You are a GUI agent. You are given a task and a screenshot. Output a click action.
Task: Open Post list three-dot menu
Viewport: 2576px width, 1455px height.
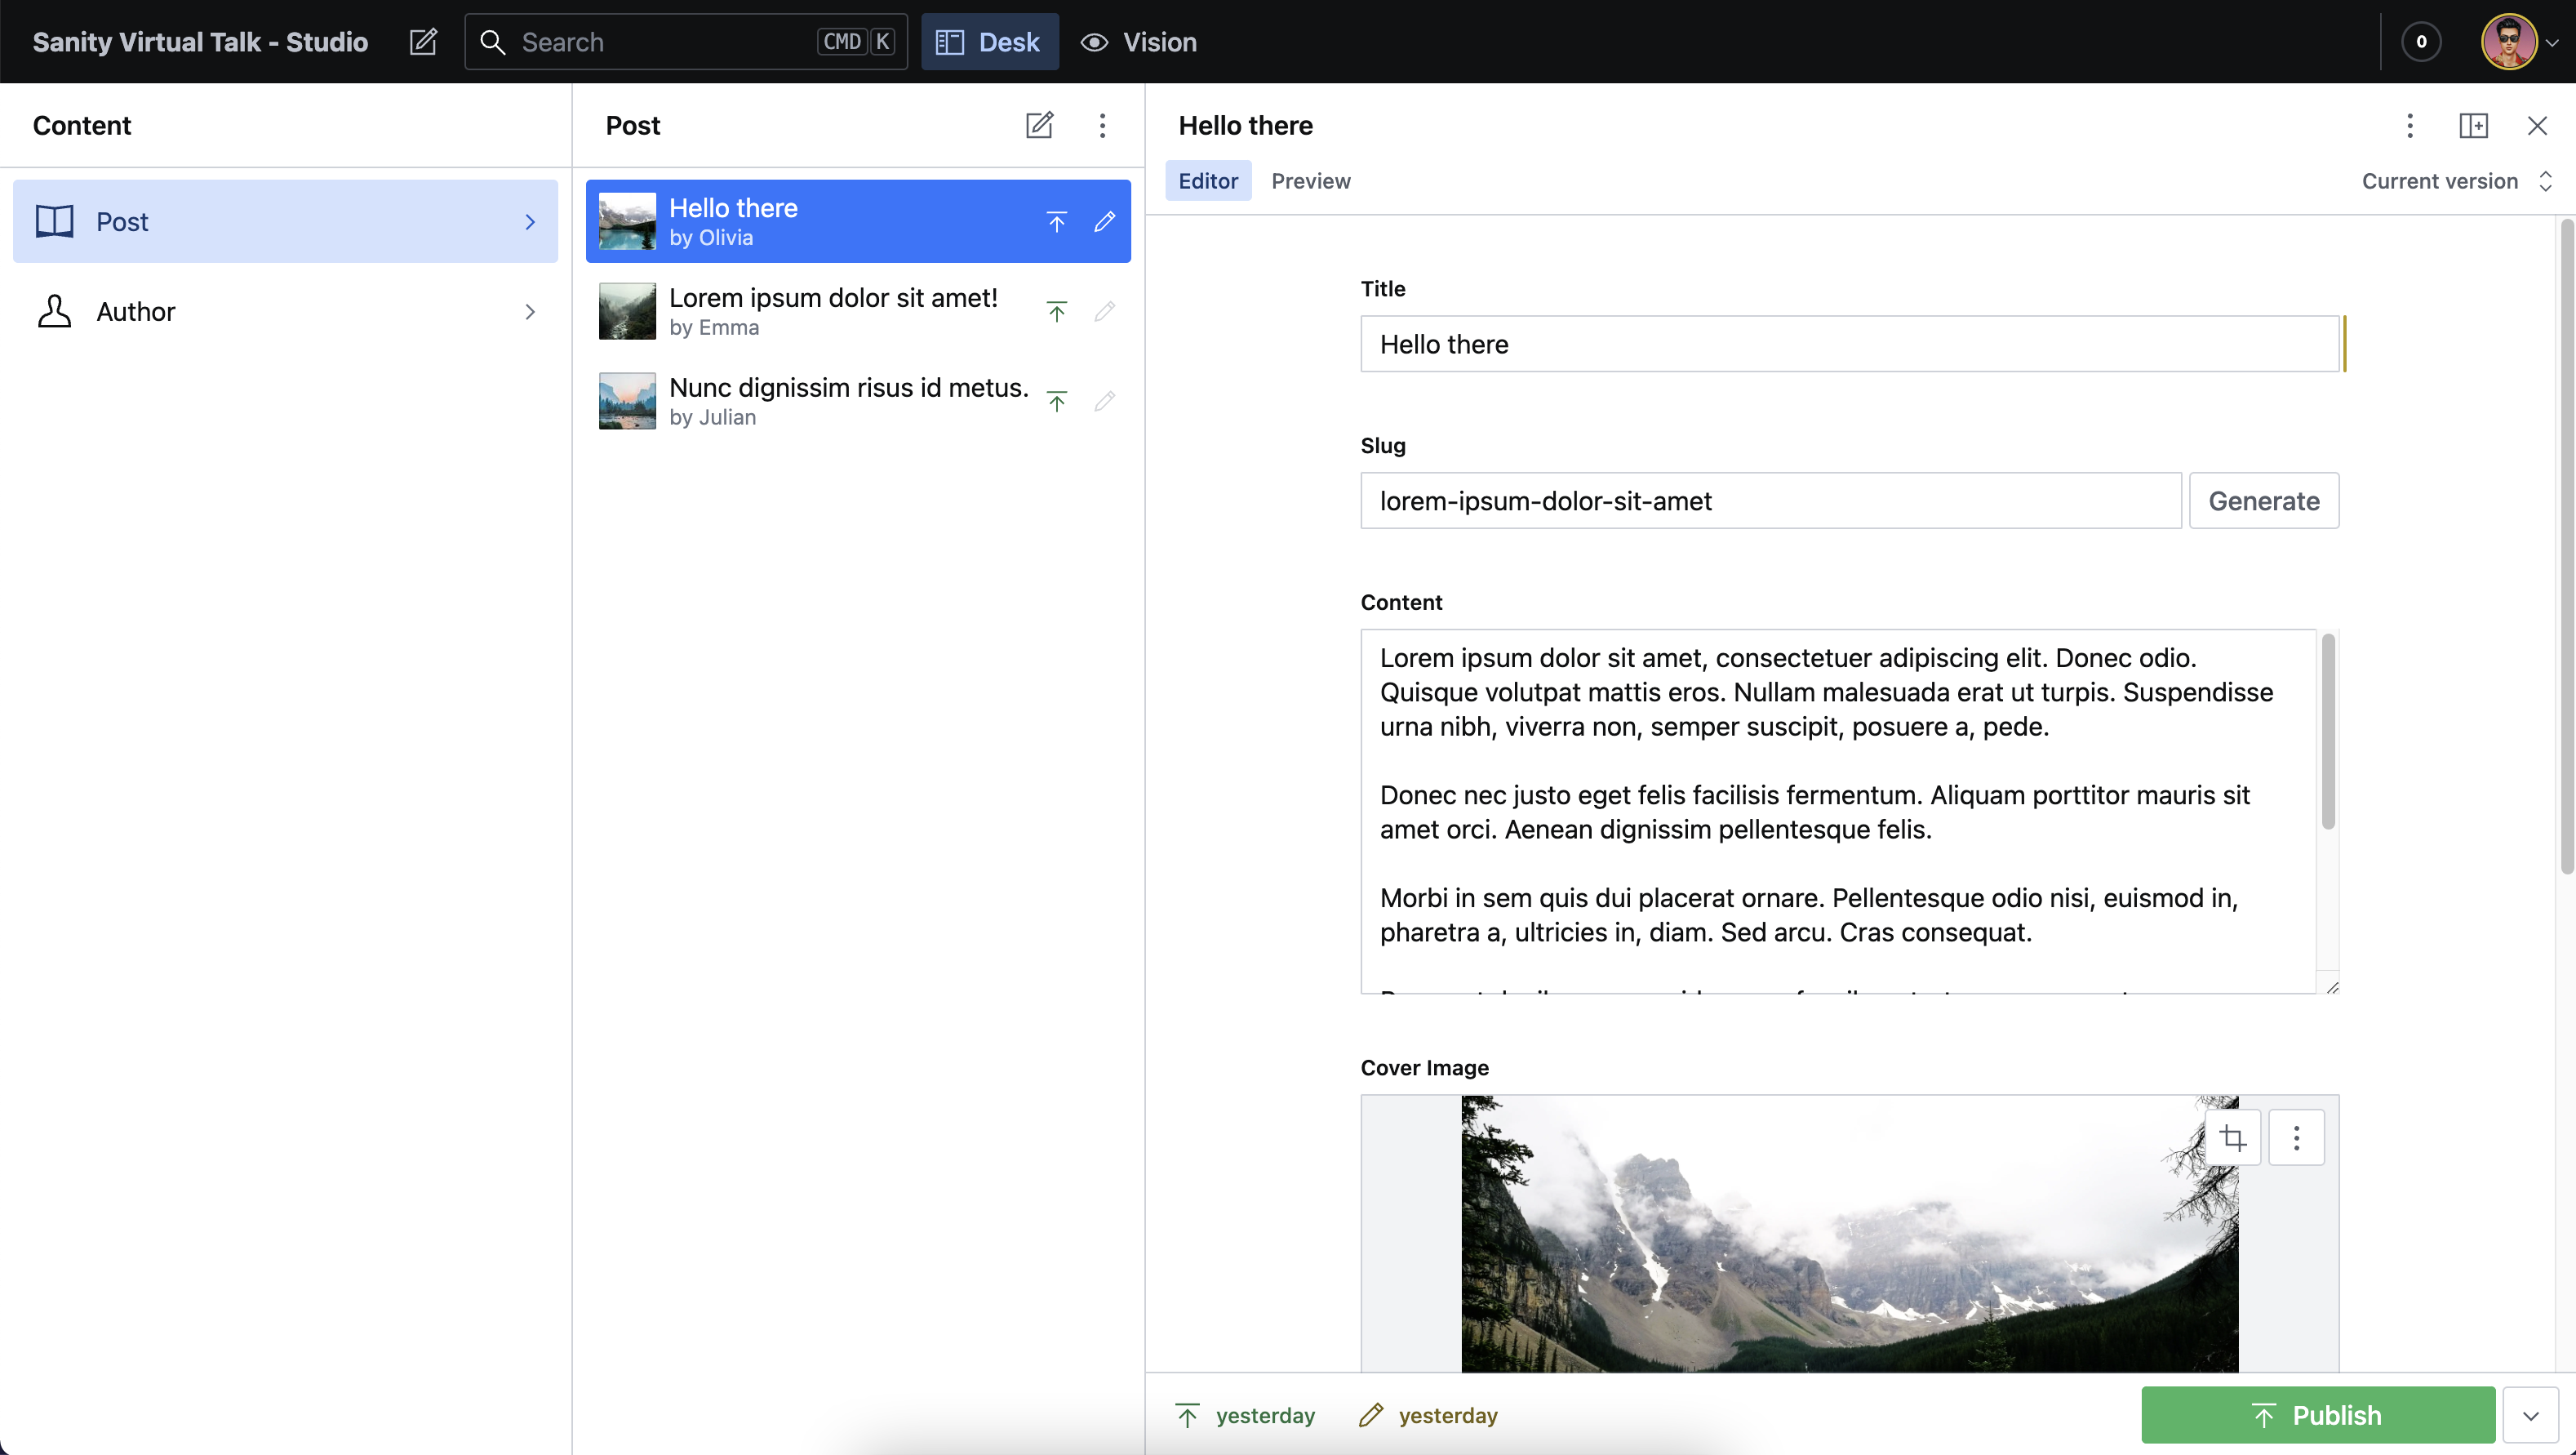click(1102, 125)
